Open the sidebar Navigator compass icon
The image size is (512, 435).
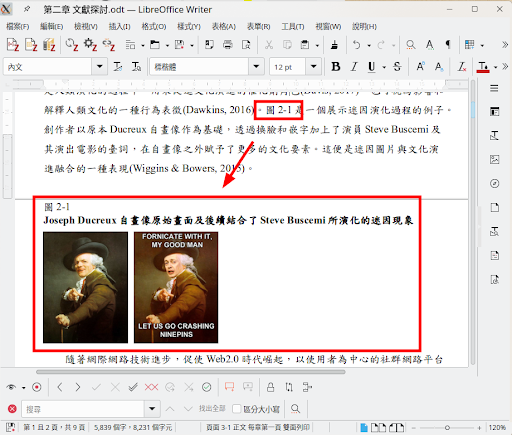click(494, 183)
